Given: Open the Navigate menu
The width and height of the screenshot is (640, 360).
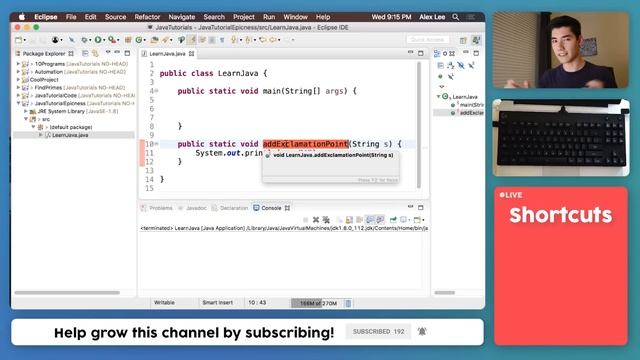Looking at the screenshot, I should pos(182,17).
